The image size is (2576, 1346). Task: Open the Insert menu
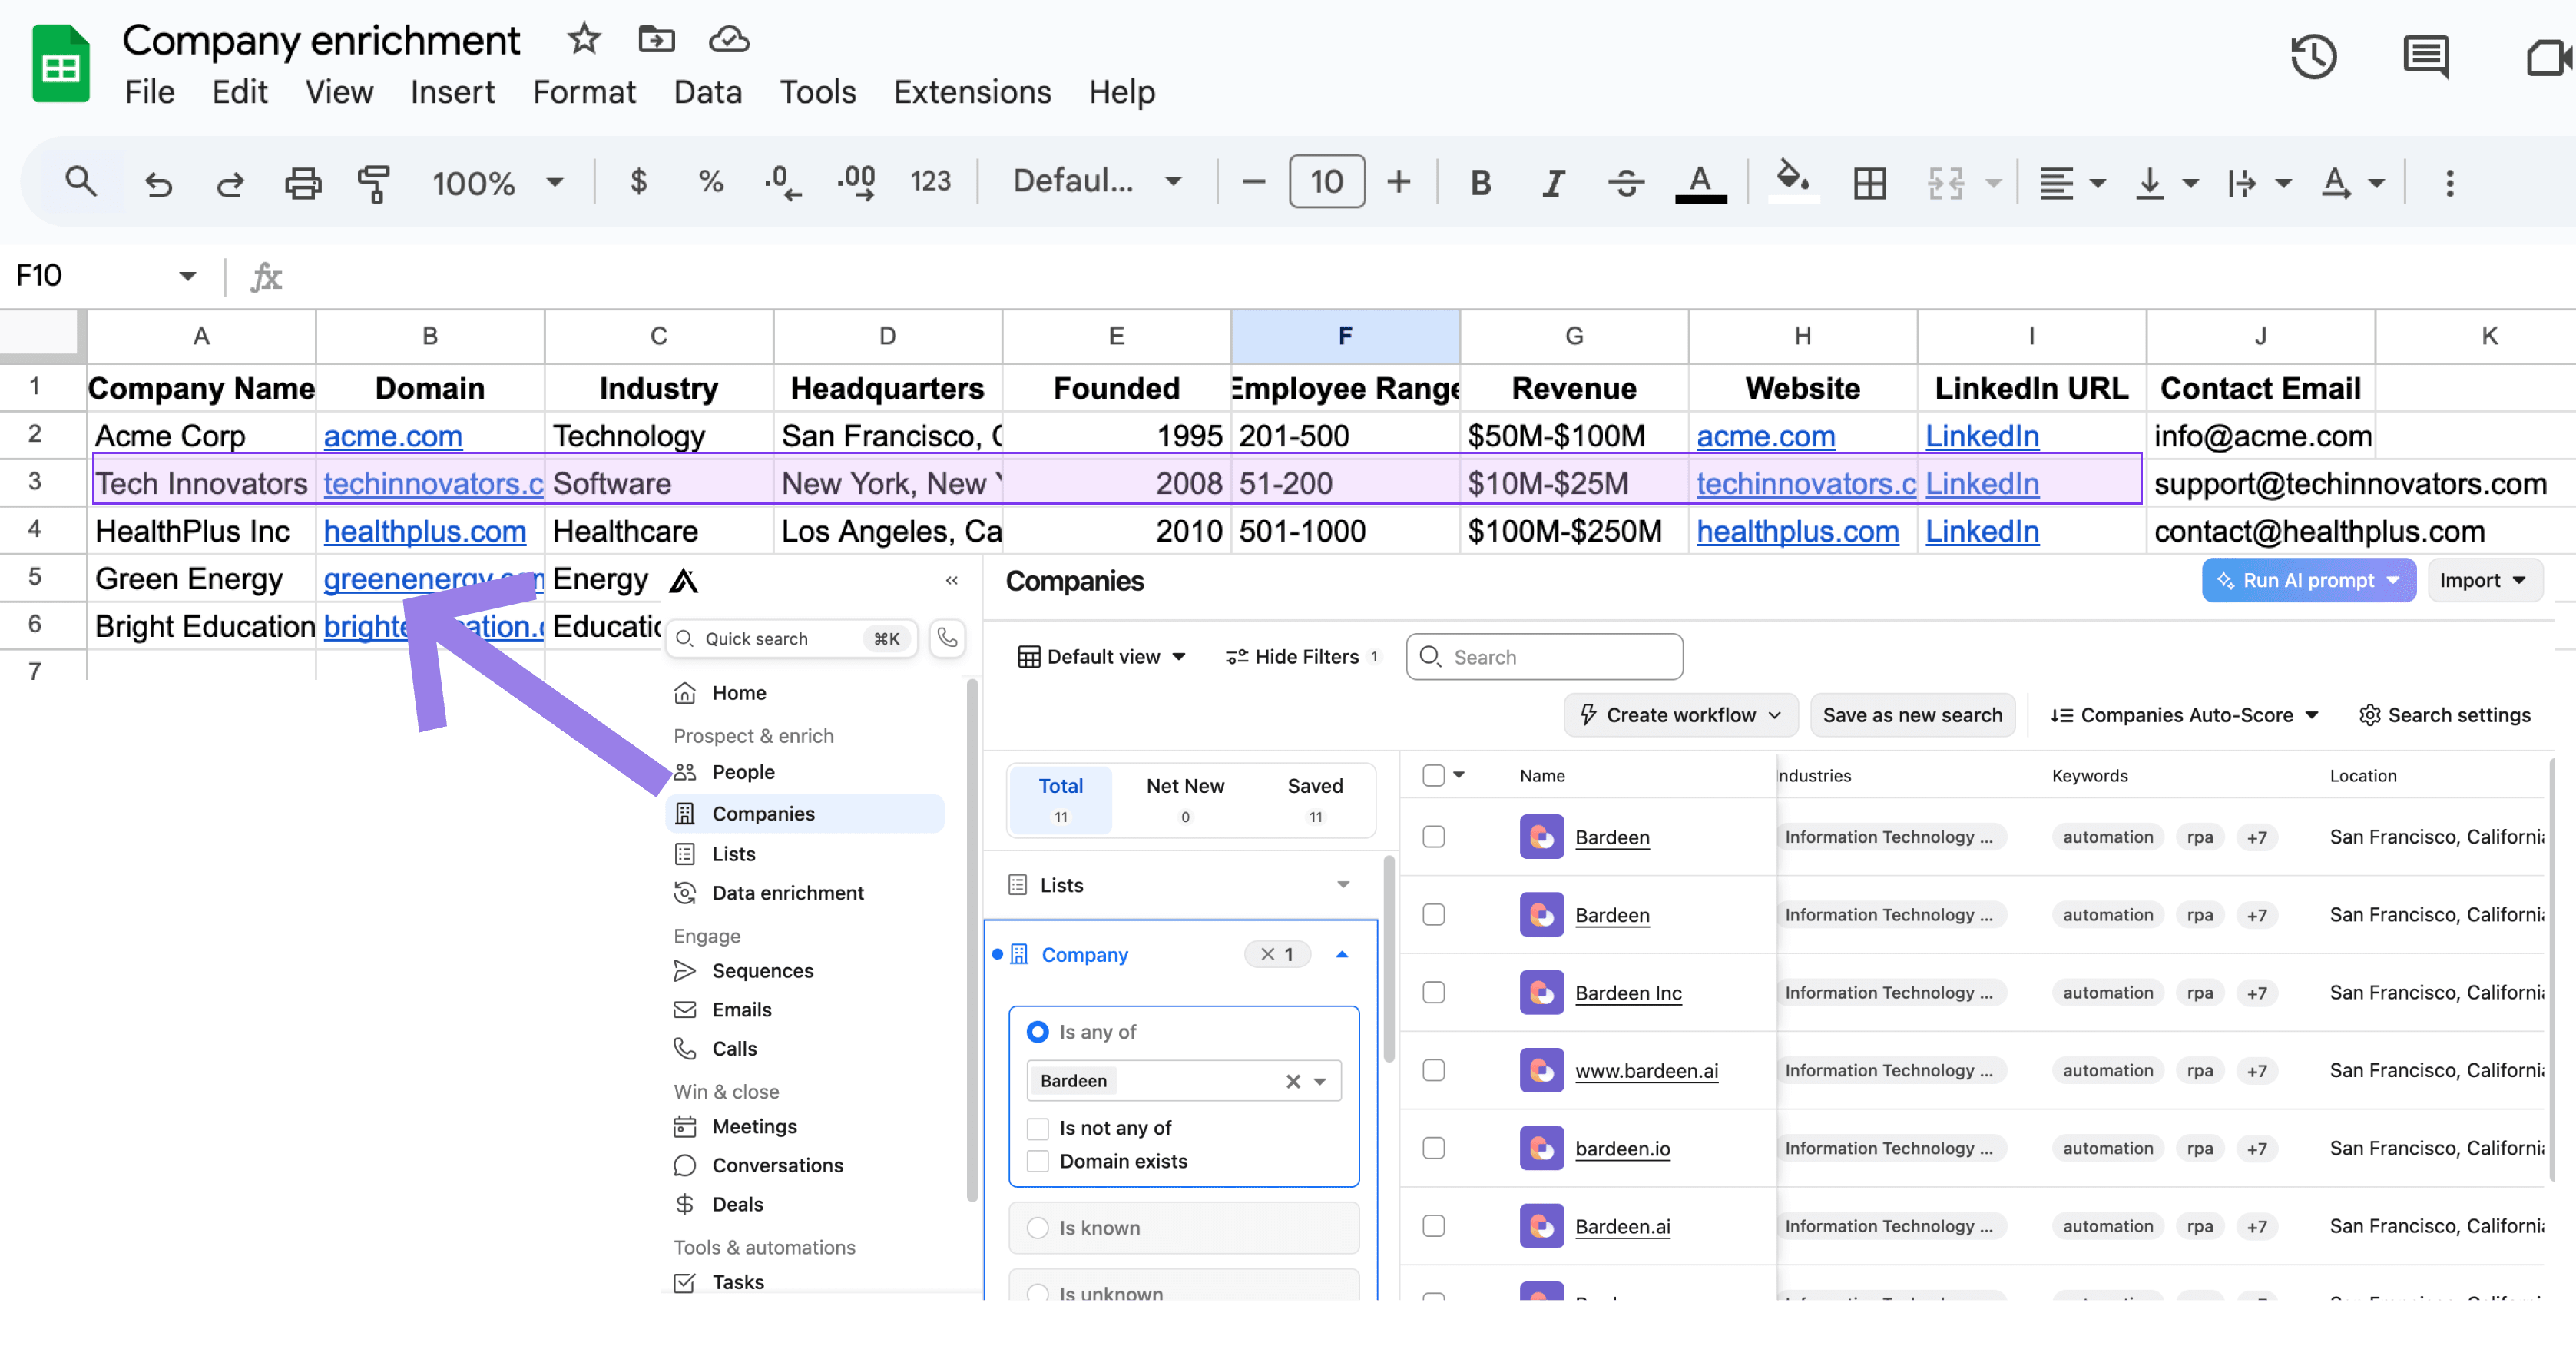click(452, 92)
